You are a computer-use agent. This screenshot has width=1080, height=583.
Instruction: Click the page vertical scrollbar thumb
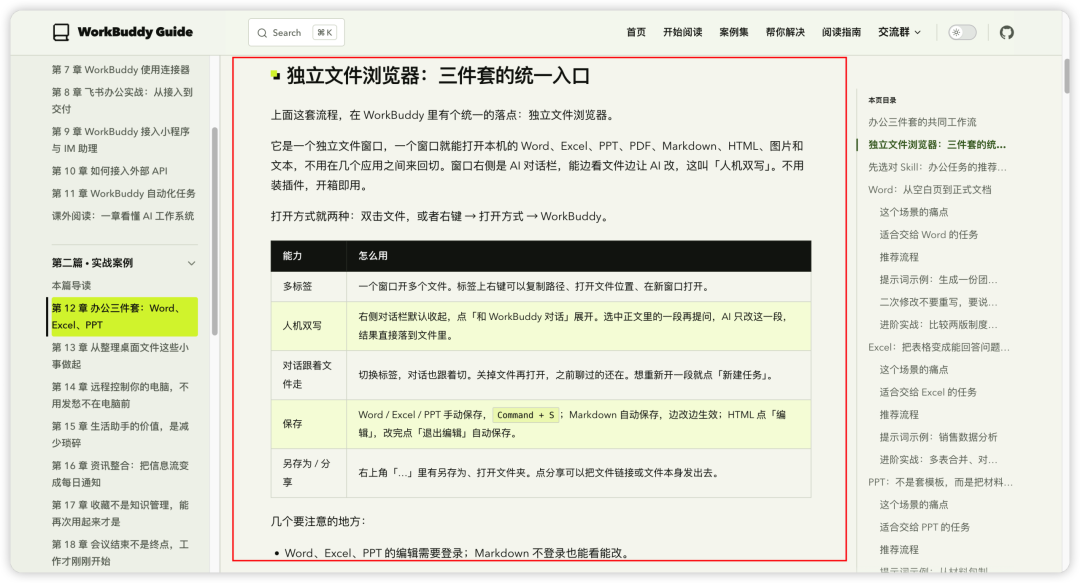[1067, 76]
